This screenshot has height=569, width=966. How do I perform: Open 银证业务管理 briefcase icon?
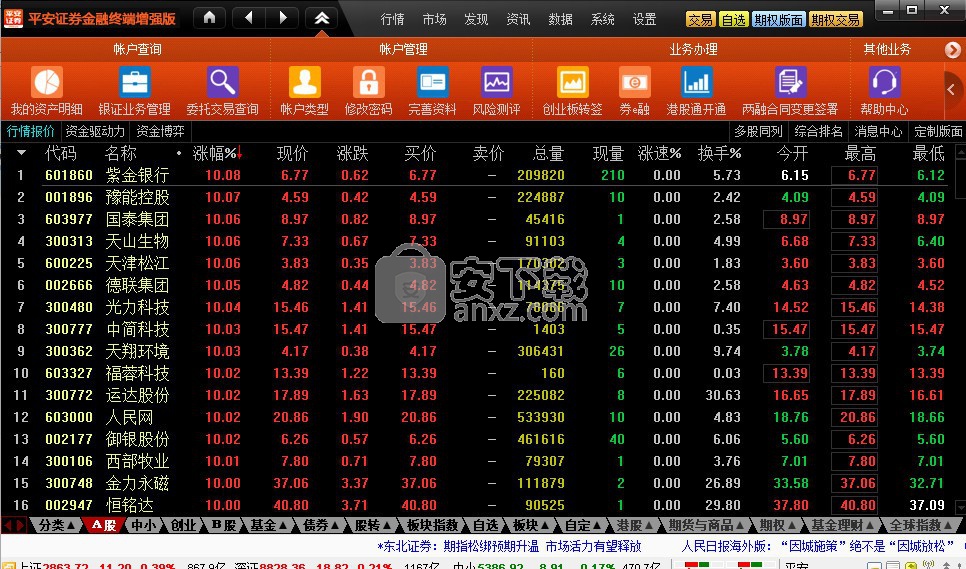(134, 82)
